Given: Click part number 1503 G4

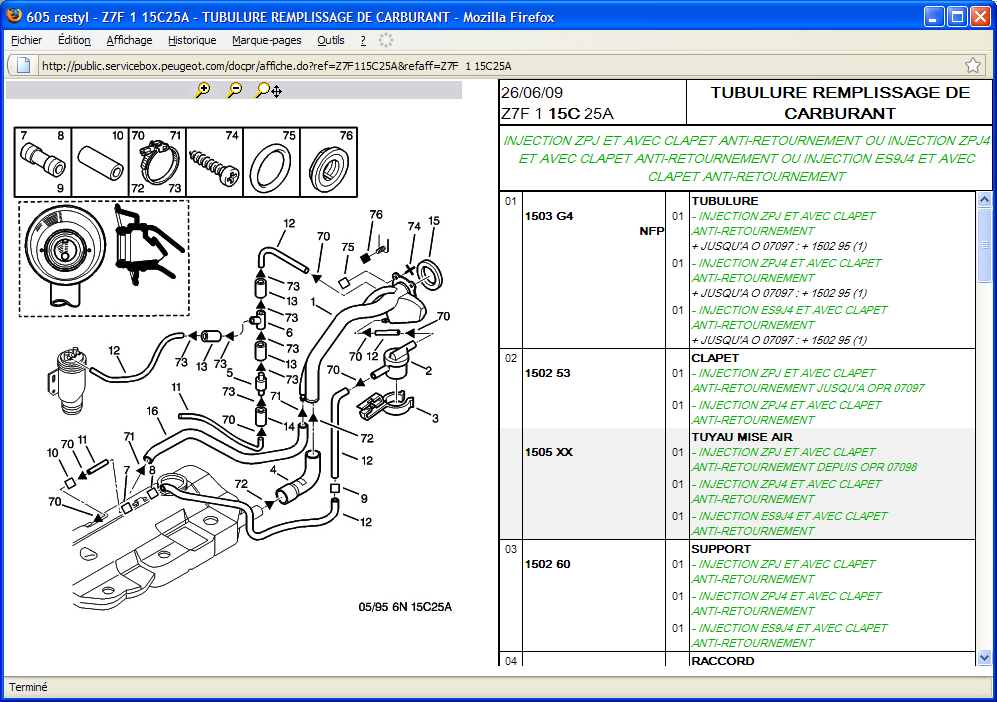Looking at the screenshot, I should (549, 216).
